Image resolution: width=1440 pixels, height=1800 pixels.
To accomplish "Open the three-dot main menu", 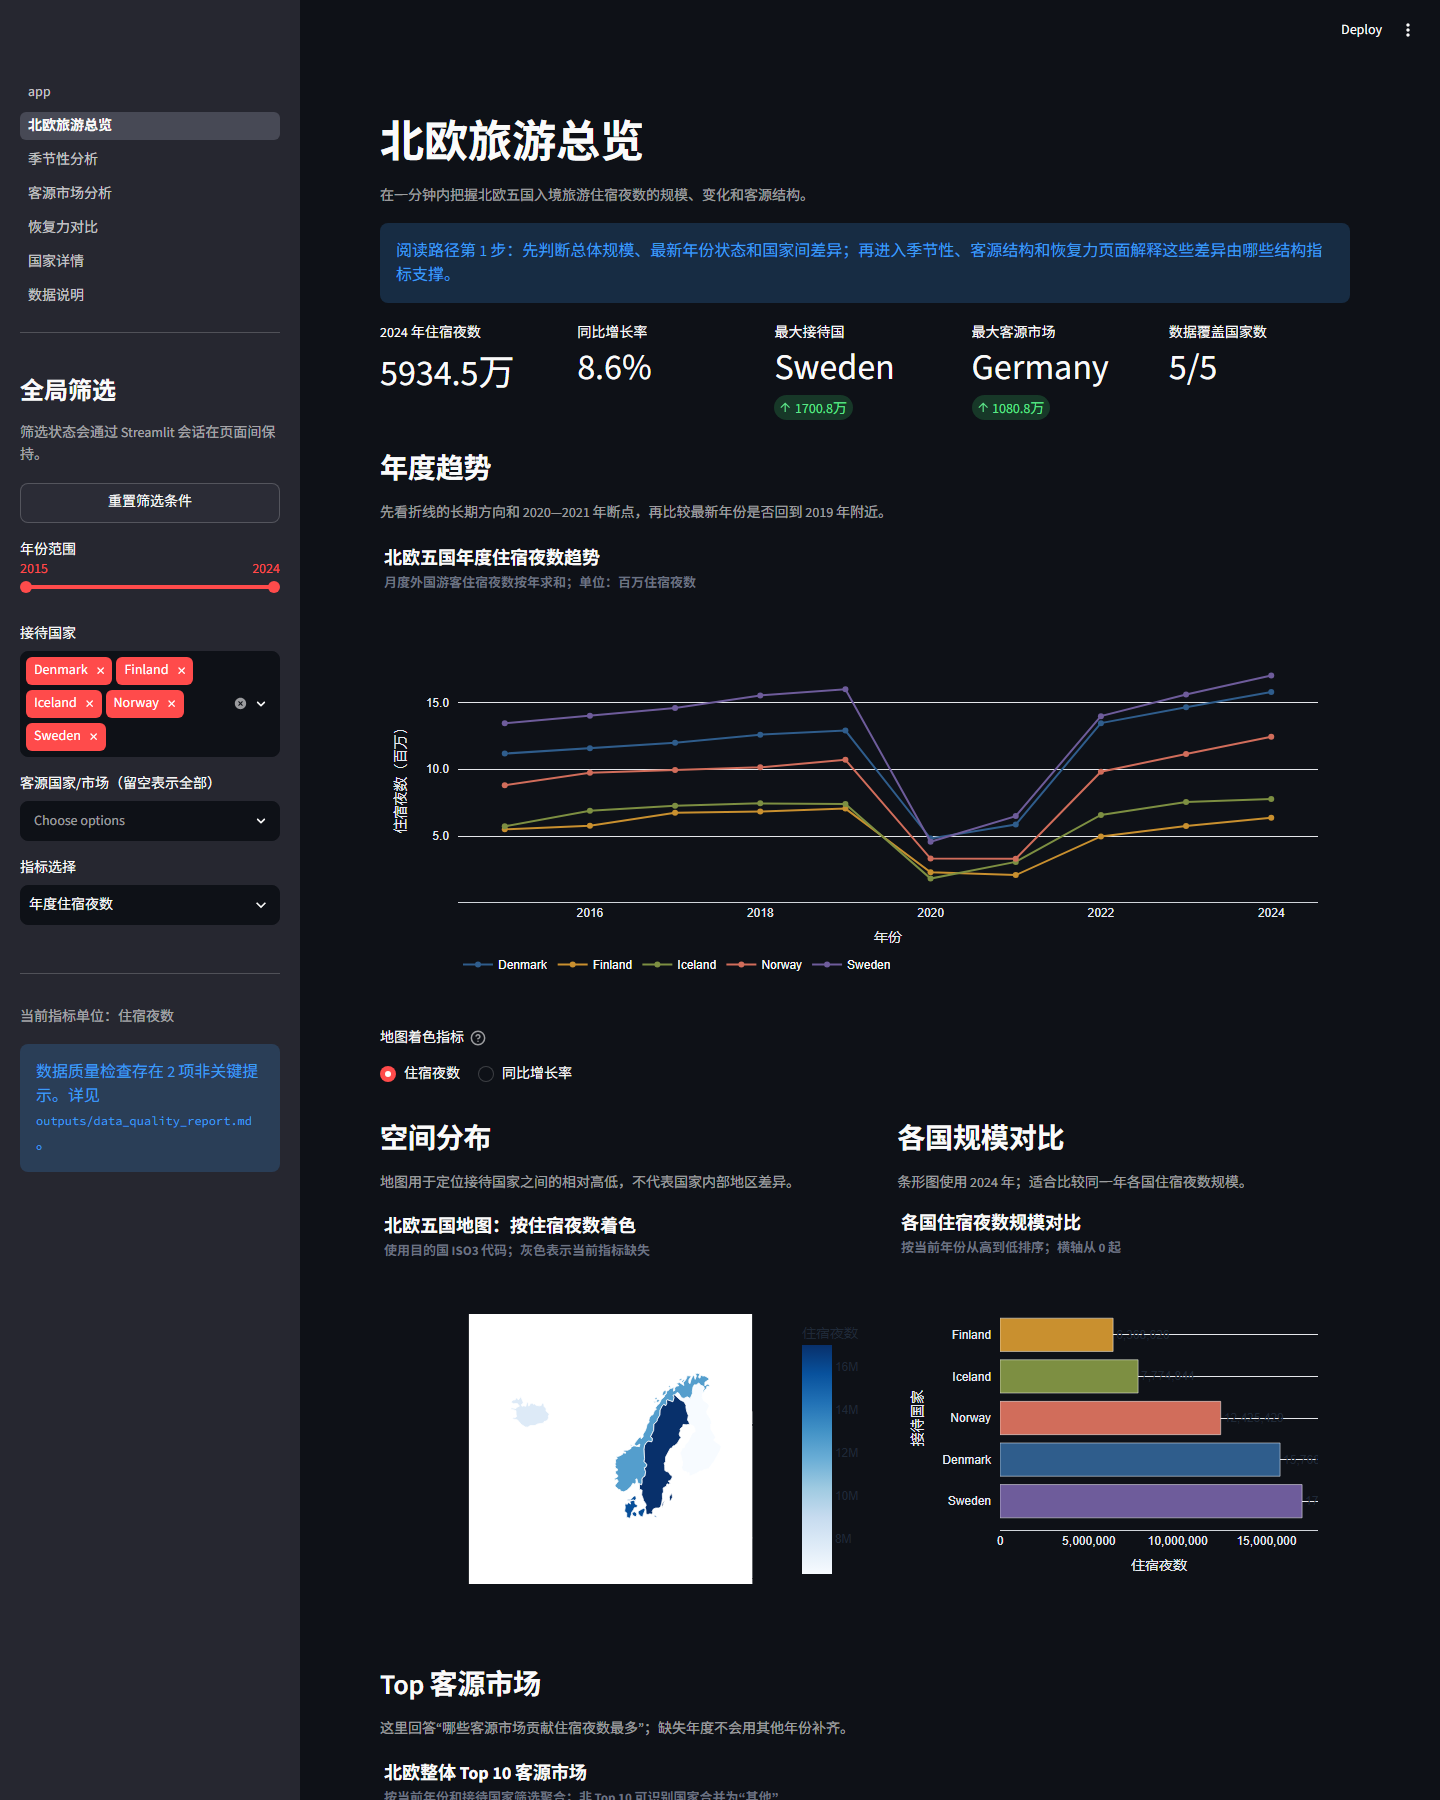I will [1408, 30].
